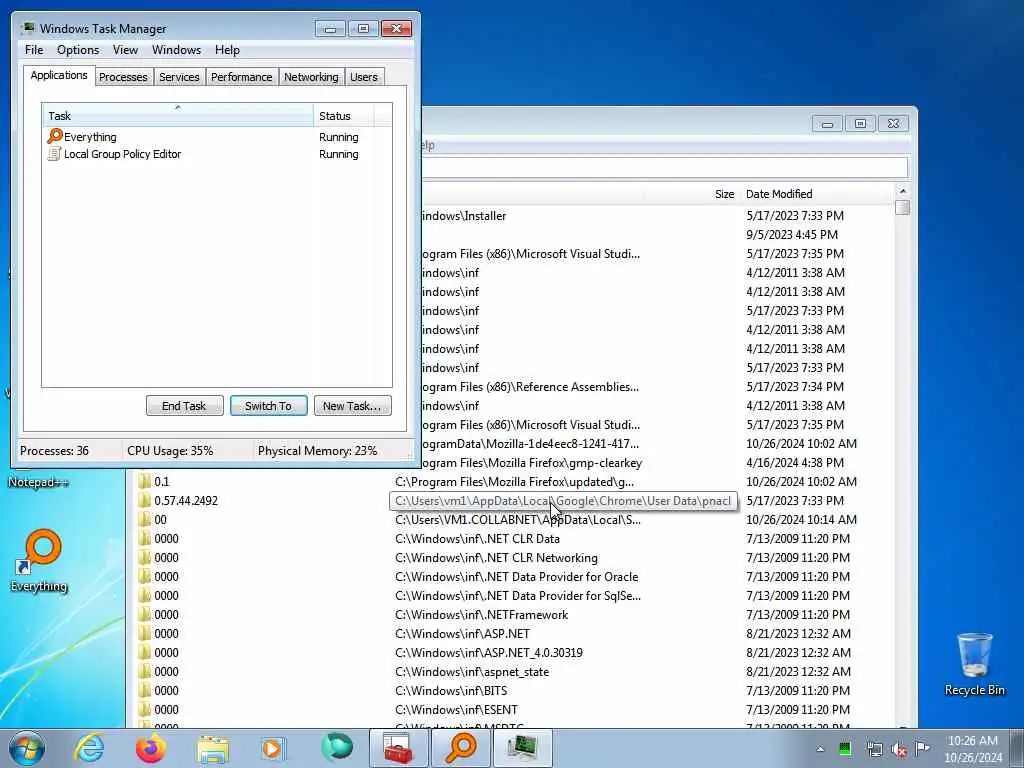The image size is (1024, 768).
Task: Open the muted volume tray icon
Action: click(899, 749)
